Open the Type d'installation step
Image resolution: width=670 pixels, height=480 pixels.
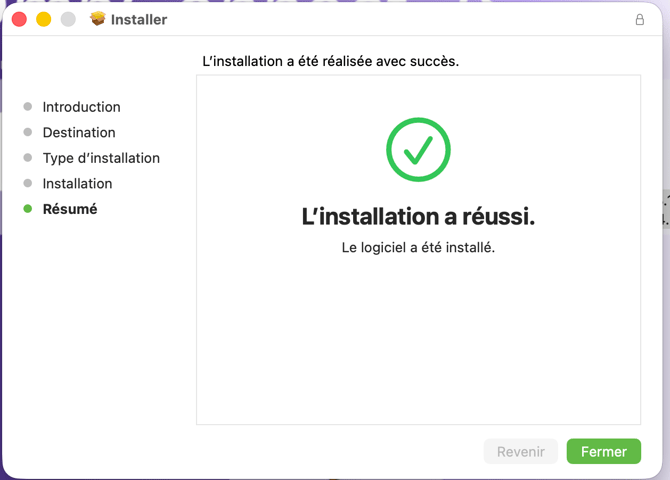coord(101,158)
